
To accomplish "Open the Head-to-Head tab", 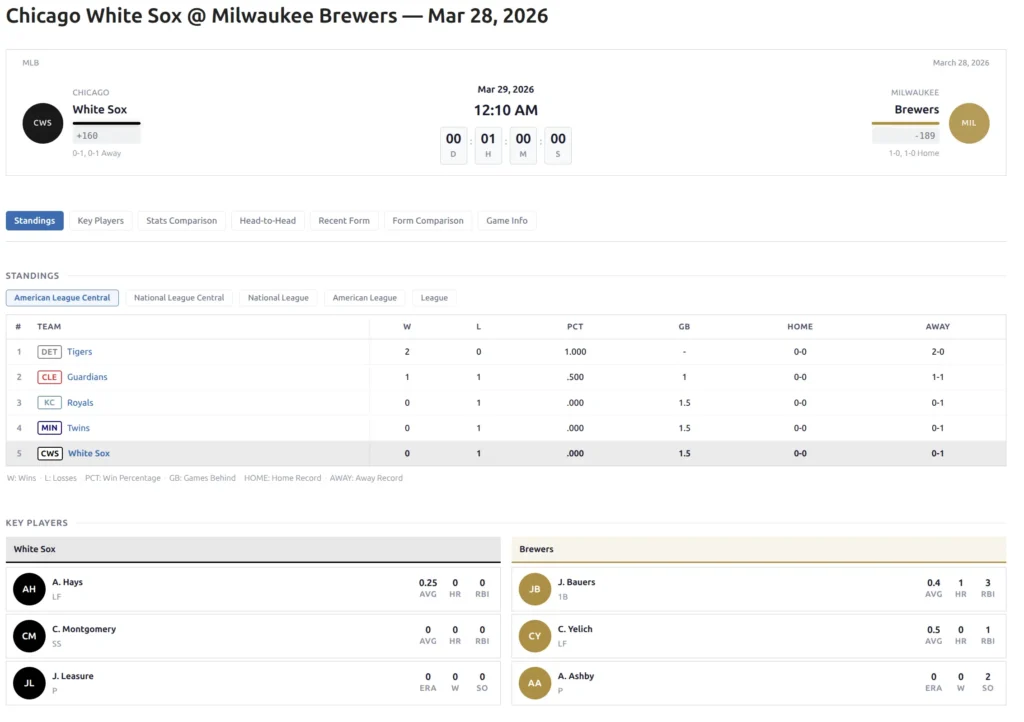I will click(268, 221).
